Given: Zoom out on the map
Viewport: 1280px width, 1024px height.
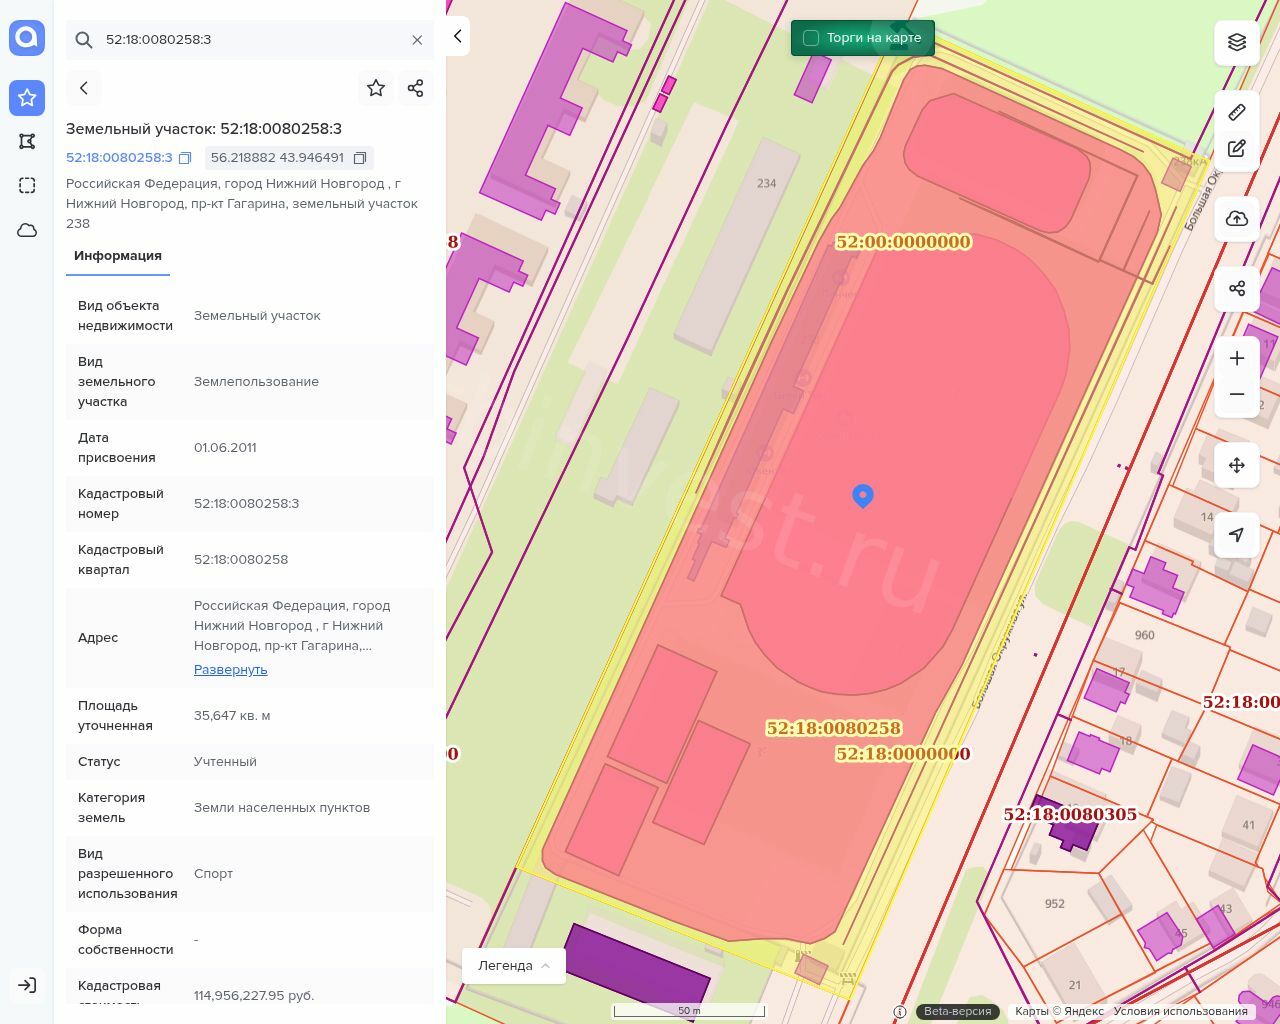Looking at the screenshot, I should click(1237, 395).
